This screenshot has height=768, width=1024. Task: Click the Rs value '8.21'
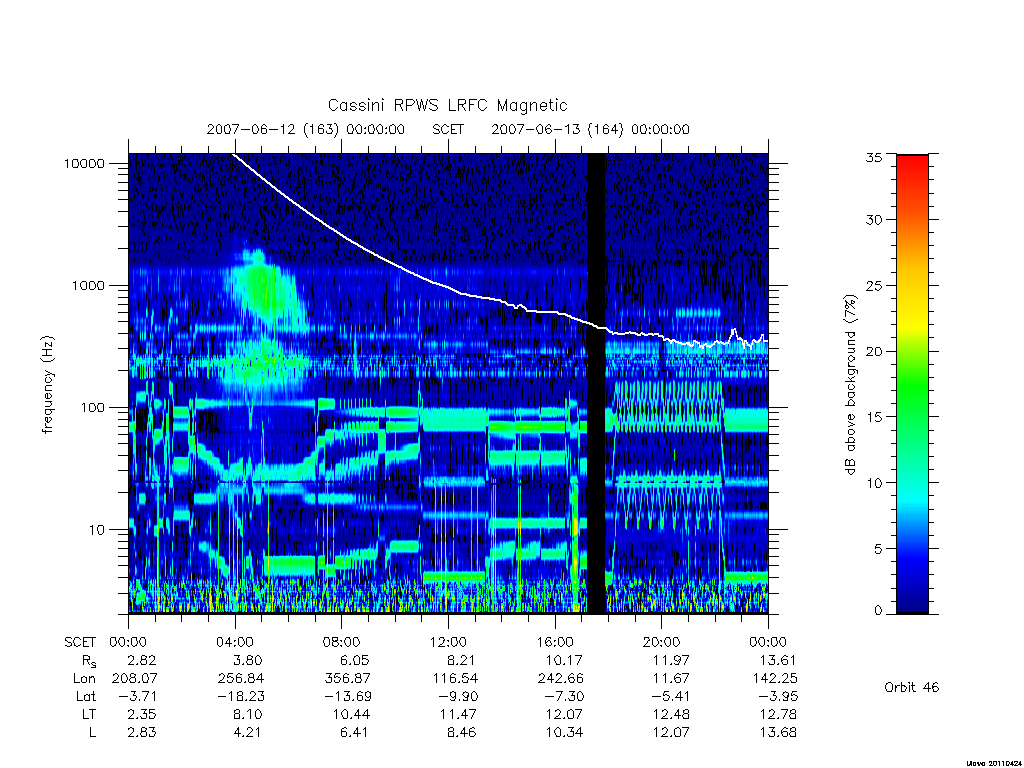[461, 660]
